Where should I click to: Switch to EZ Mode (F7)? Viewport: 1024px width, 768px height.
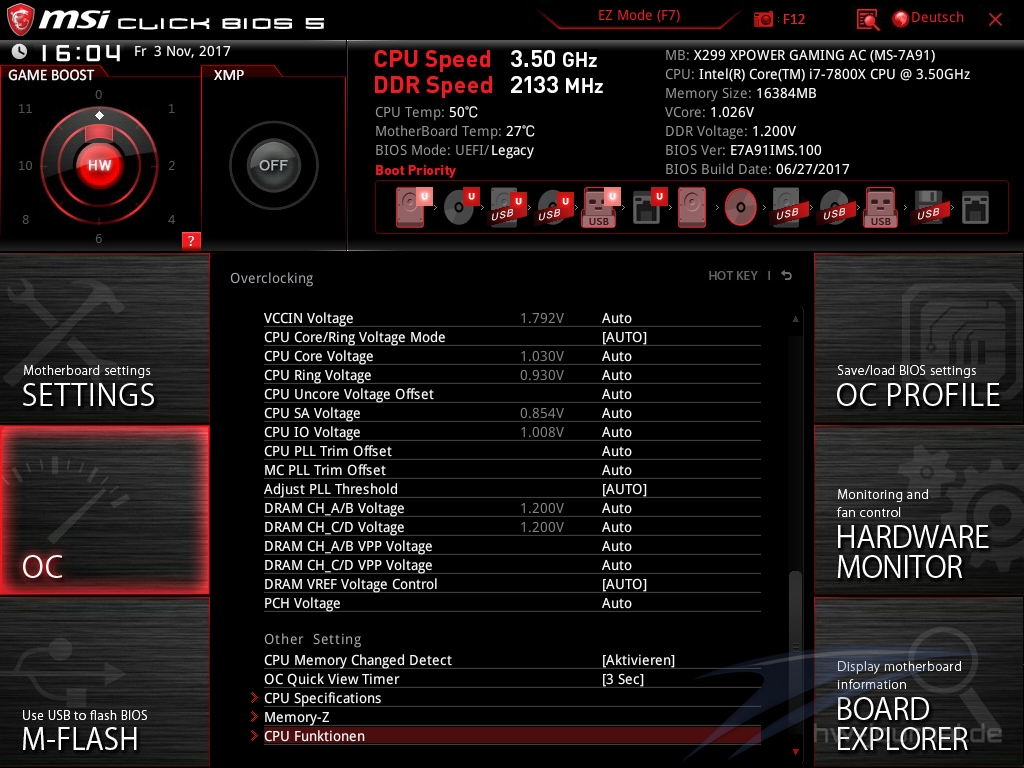(639, 16)
